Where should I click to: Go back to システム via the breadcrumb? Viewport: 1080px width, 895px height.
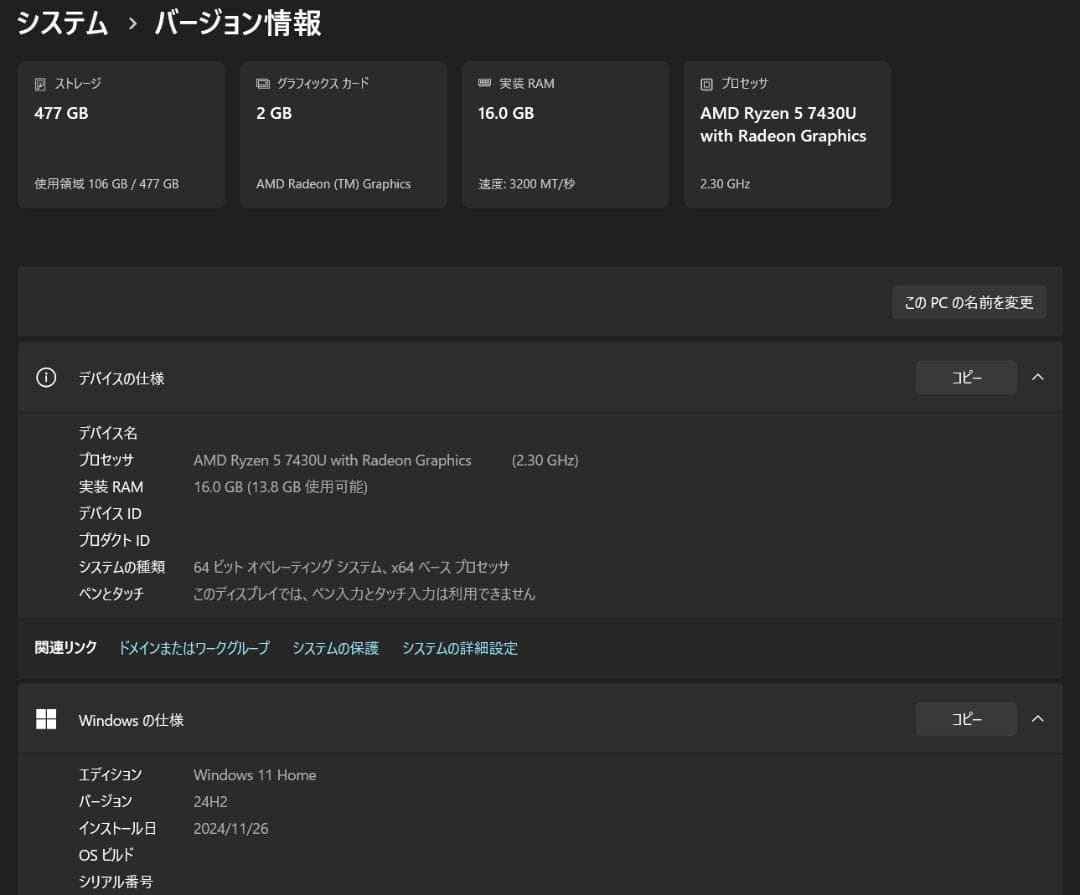(x=62, y=24)
